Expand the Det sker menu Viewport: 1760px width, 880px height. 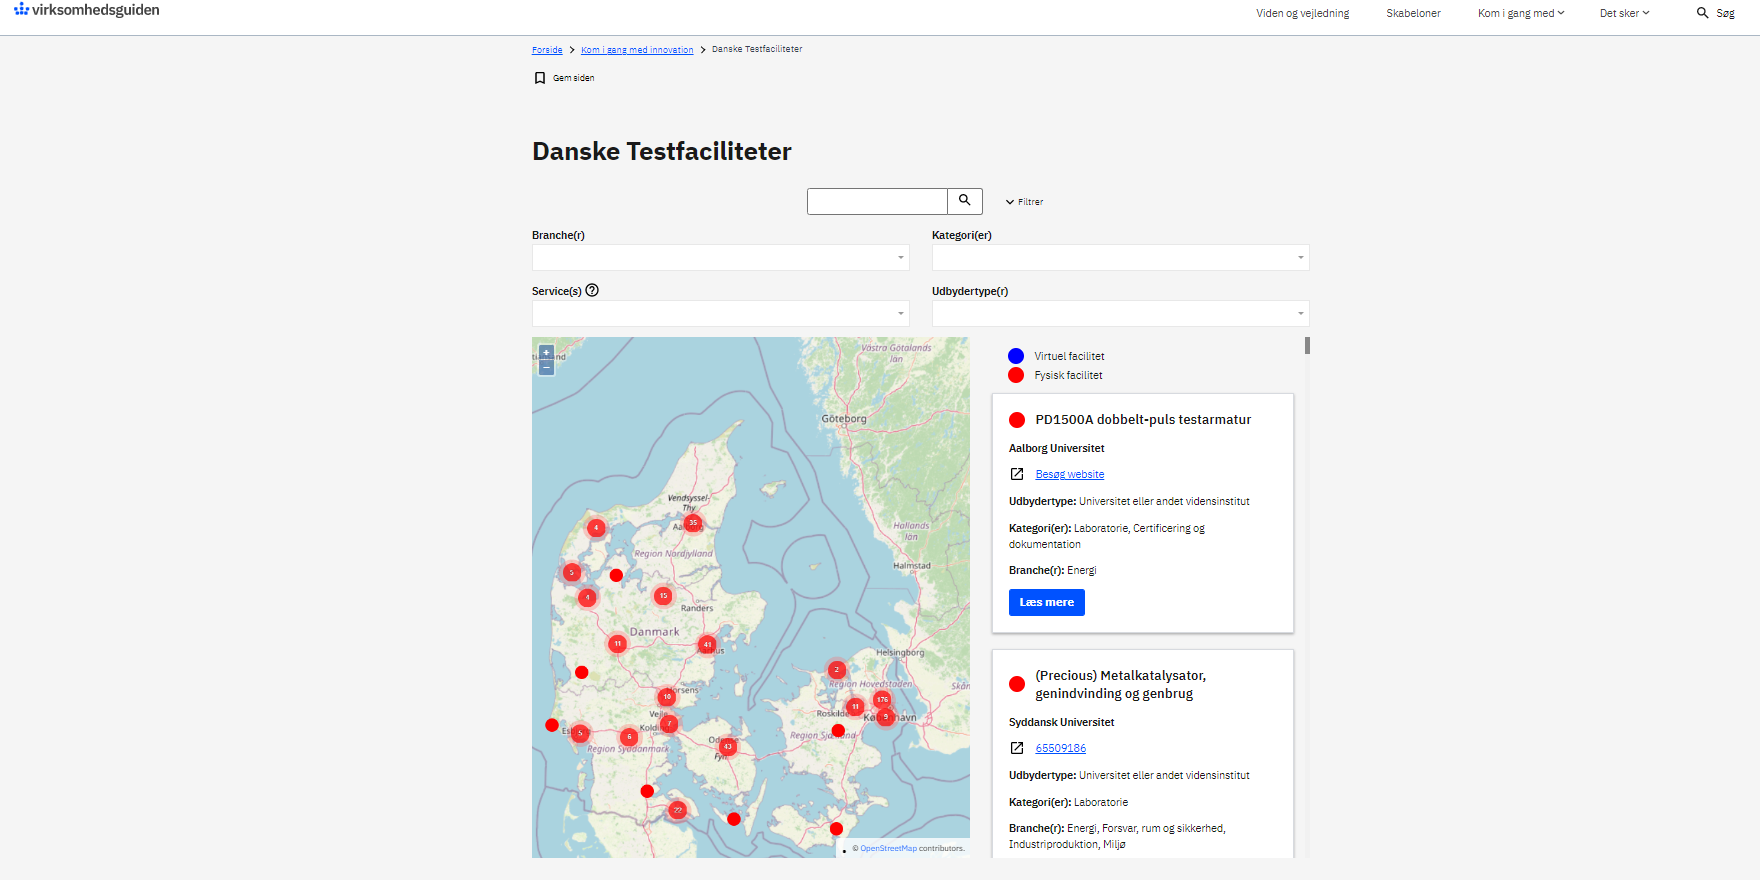point(1624,13)
